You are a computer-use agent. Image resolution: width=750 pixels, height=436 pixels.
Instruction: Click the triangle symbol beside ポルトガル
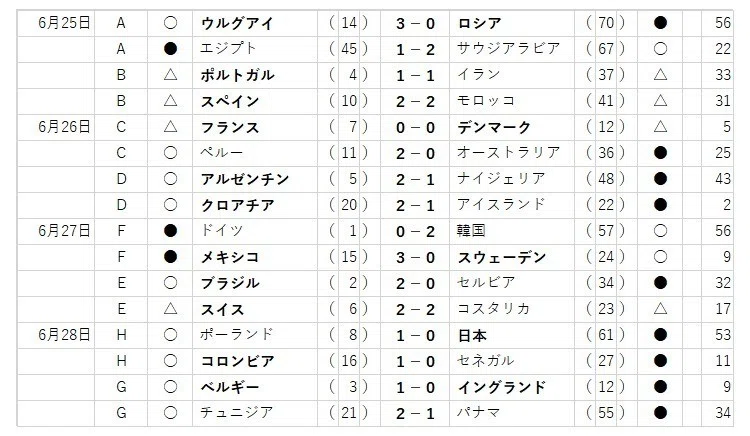pos(170,75)
